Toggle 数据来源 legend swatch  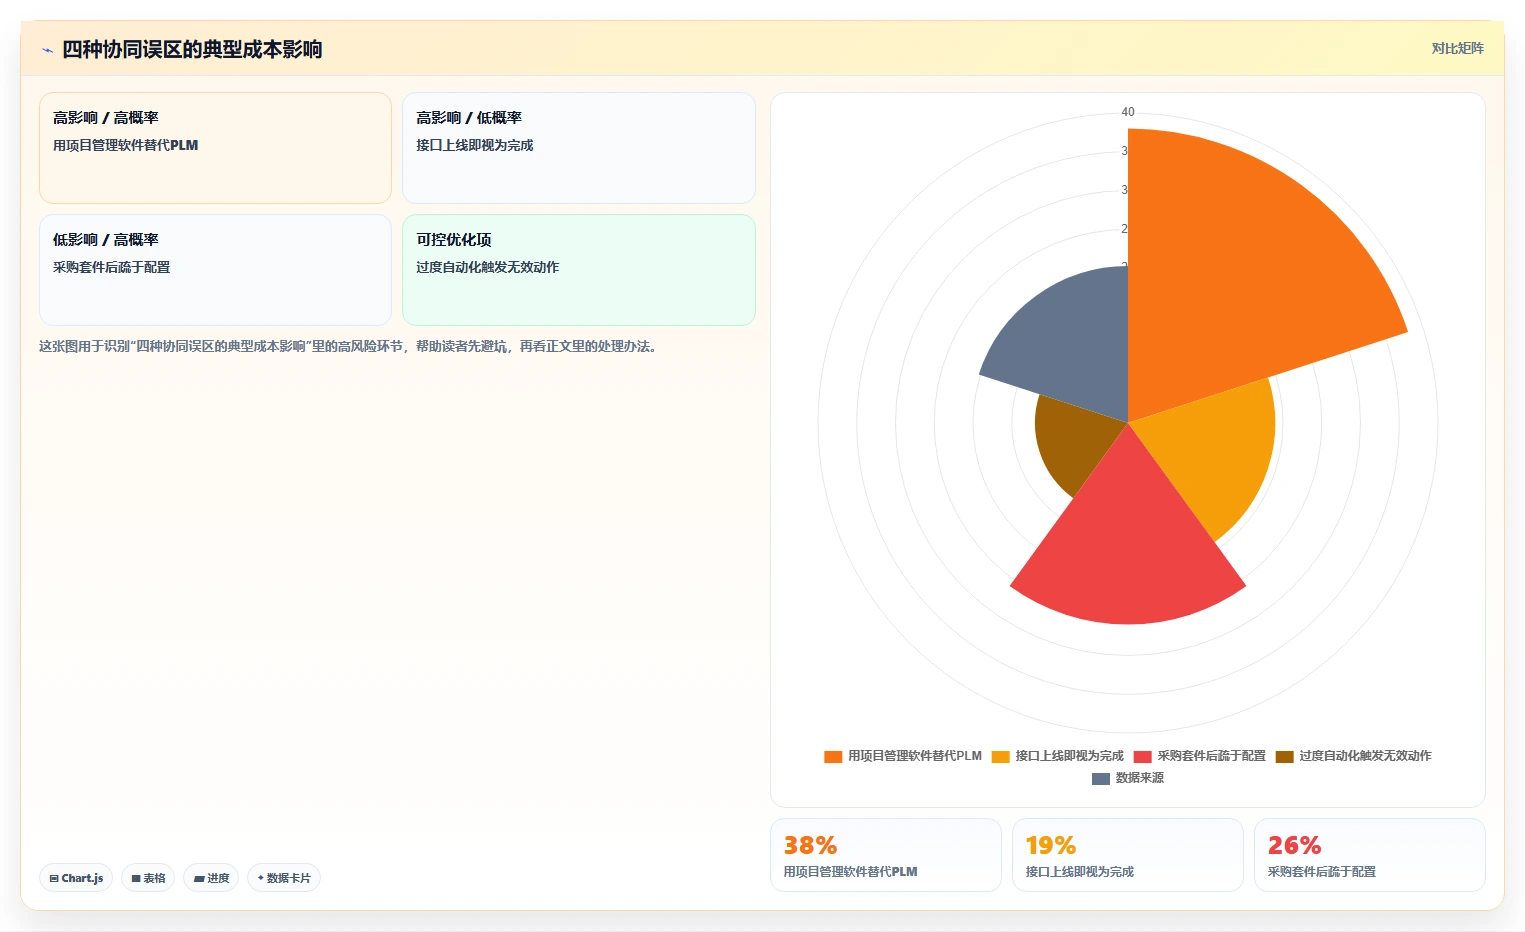(1101, 778)
